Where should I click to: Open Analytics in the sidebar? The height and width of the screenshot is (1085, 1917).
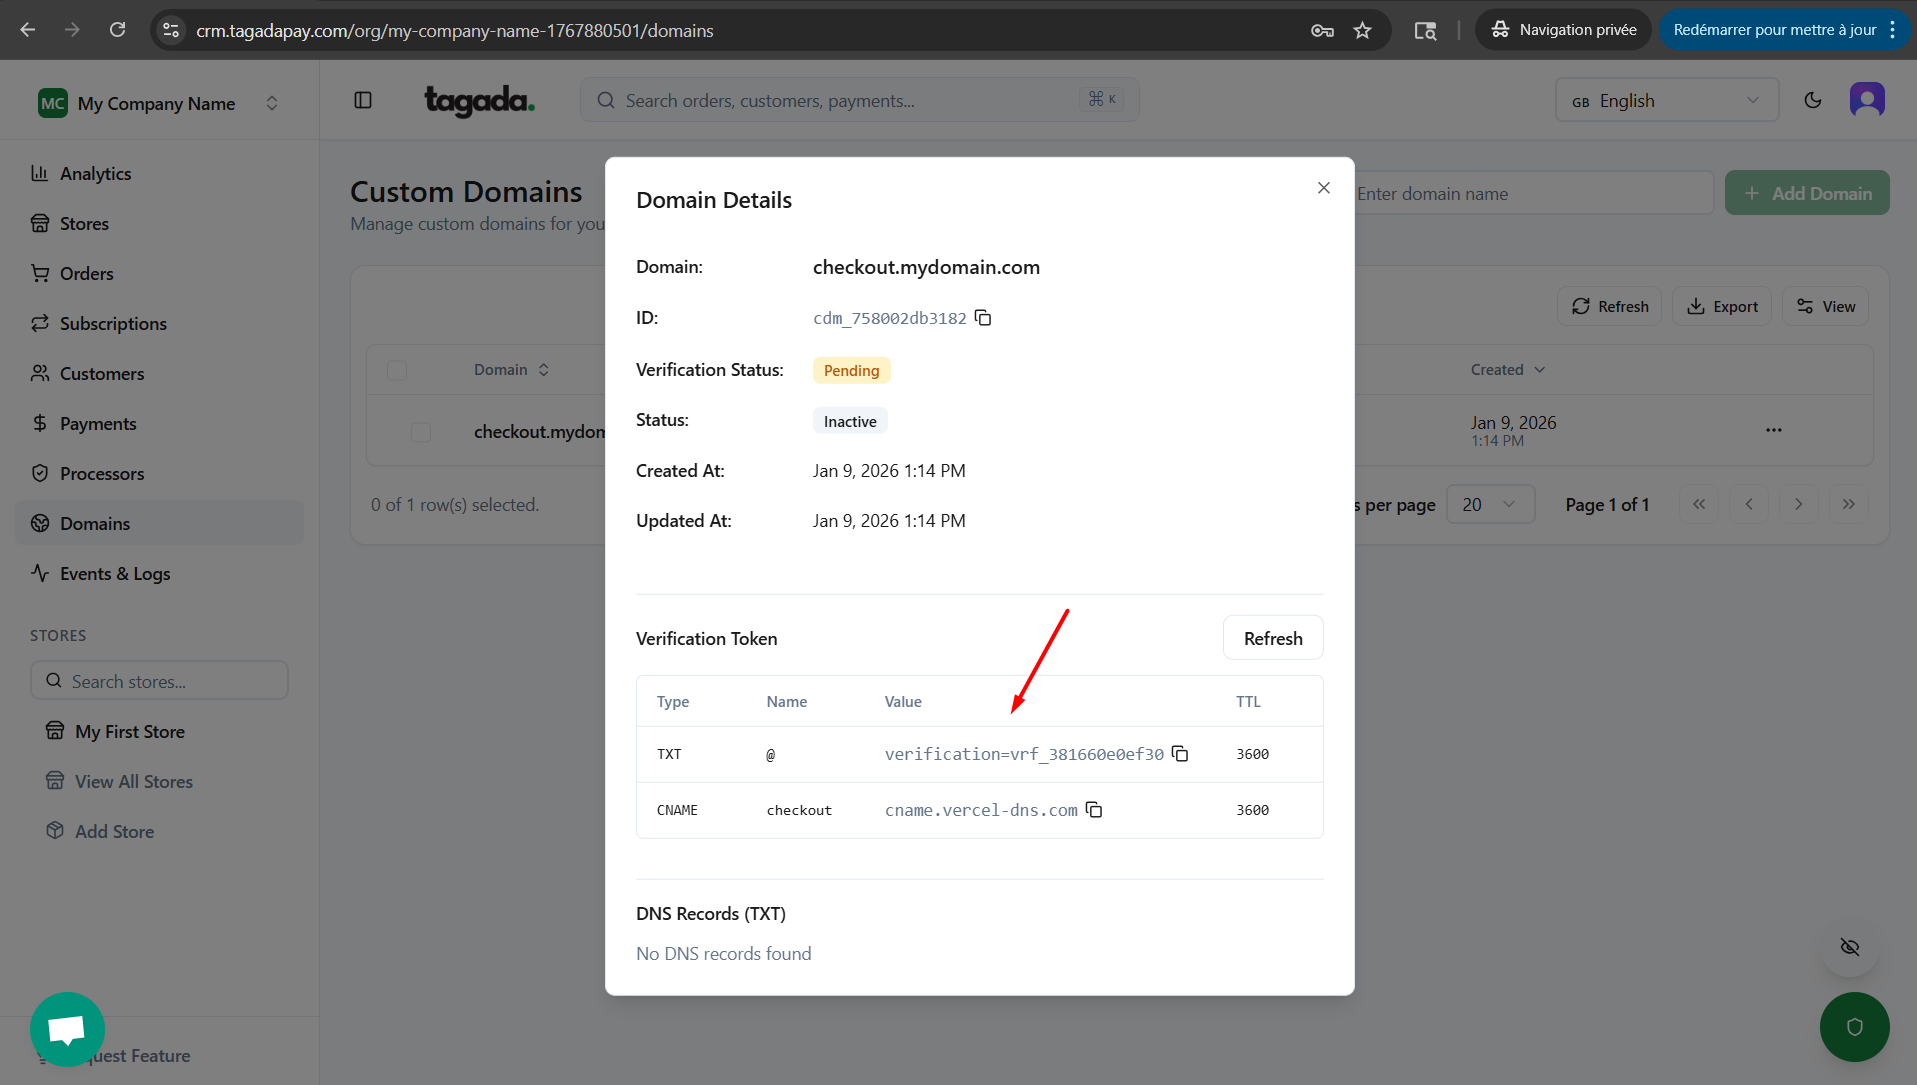[95, 173]
